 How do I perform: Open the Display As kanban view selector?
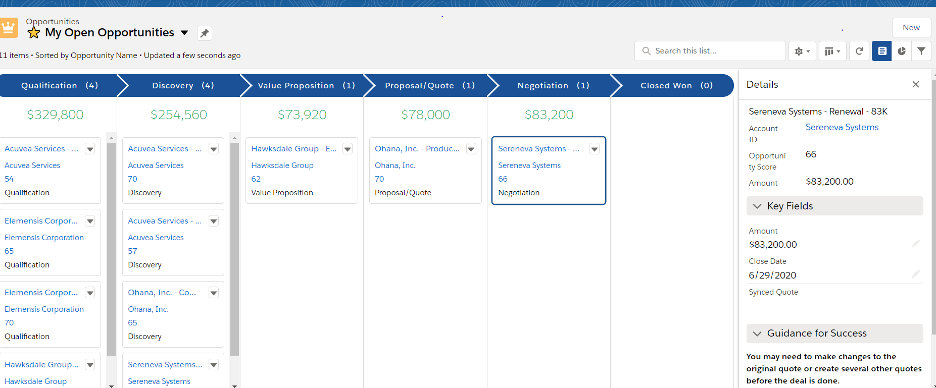(x=833, y=51)
